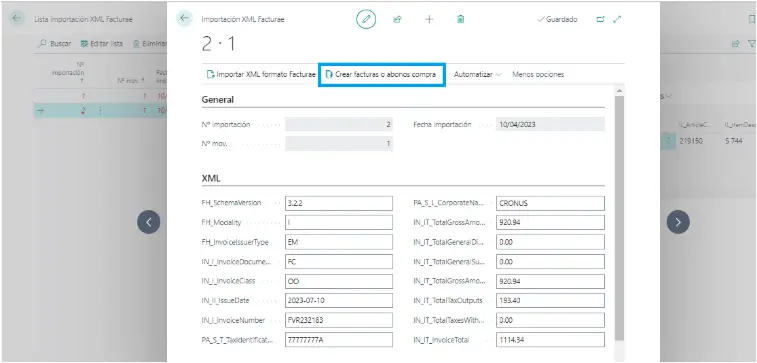This screenshot has height=363, width=757.
Task: Click the back arrow of the Lista importación window
Action: (17, 19)
